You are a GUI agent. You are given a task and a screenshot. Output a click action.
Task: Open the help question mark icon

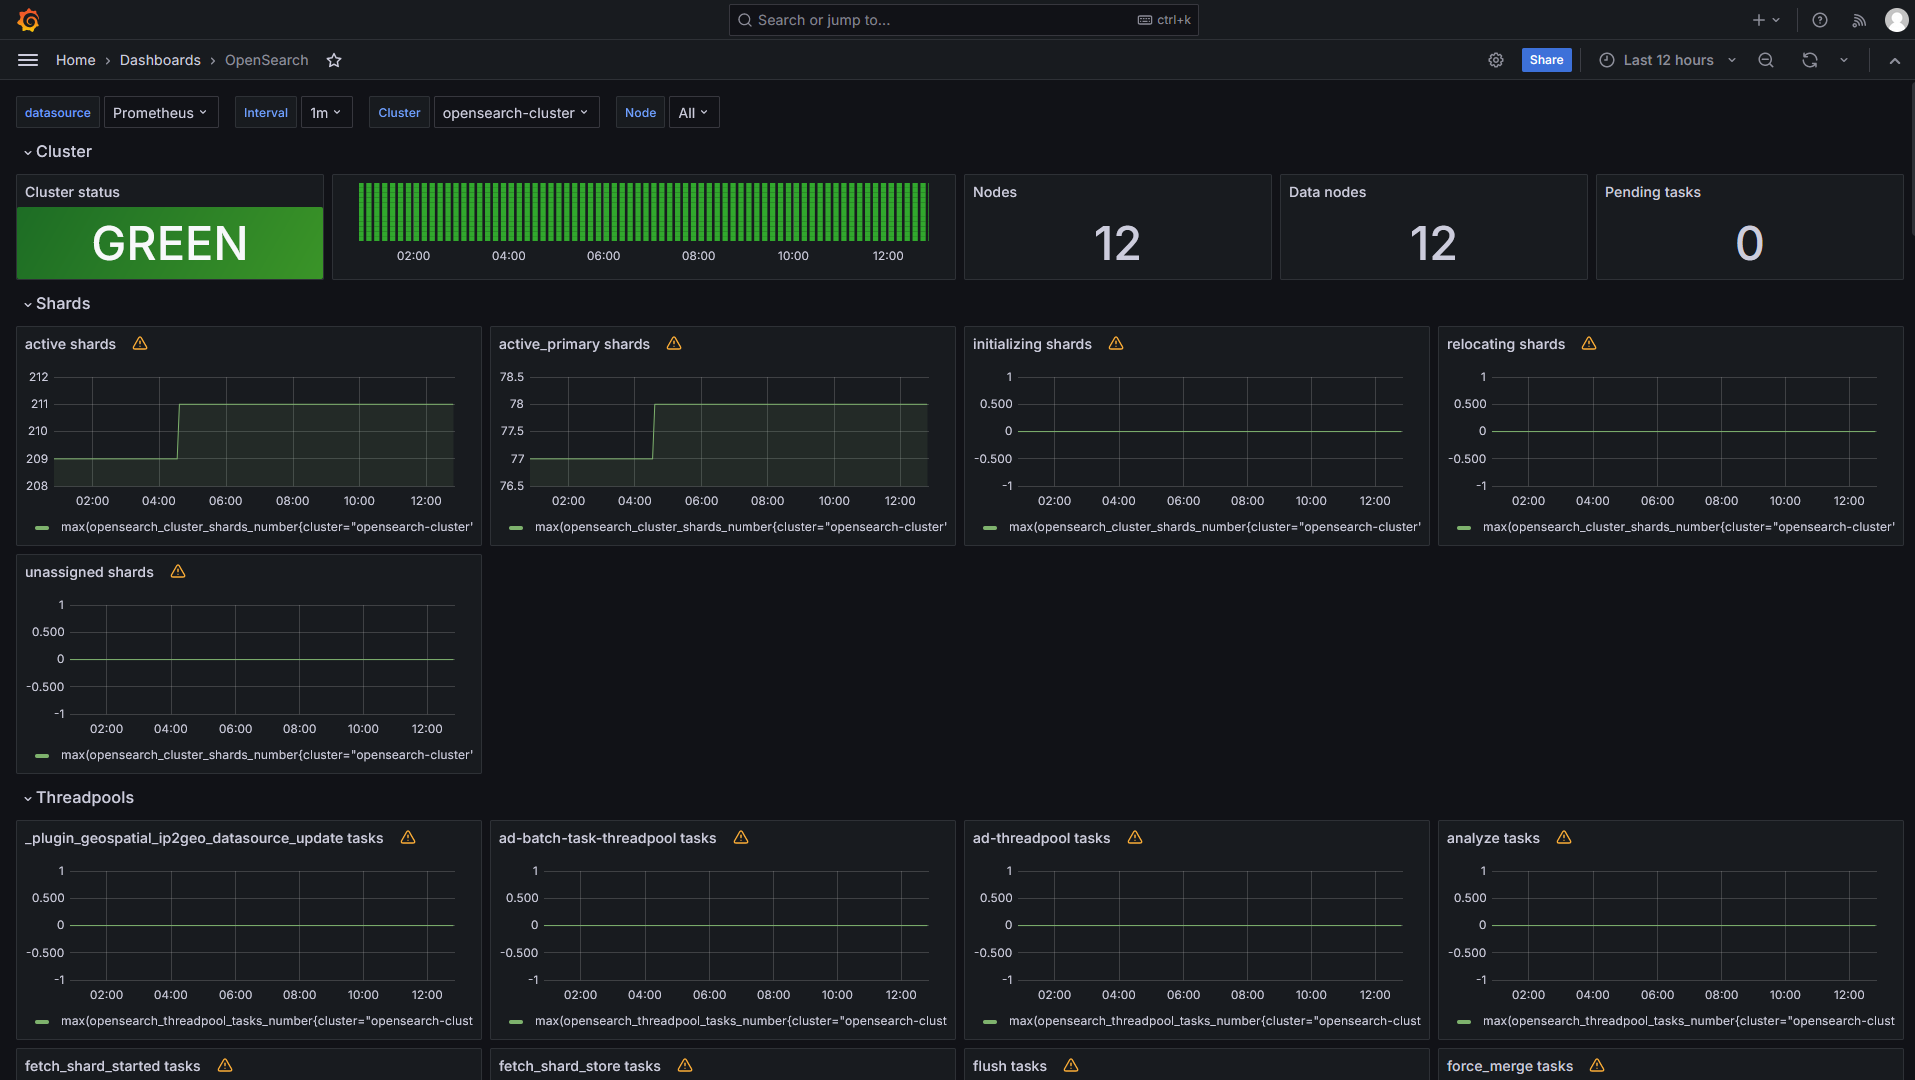[1819, 20]
